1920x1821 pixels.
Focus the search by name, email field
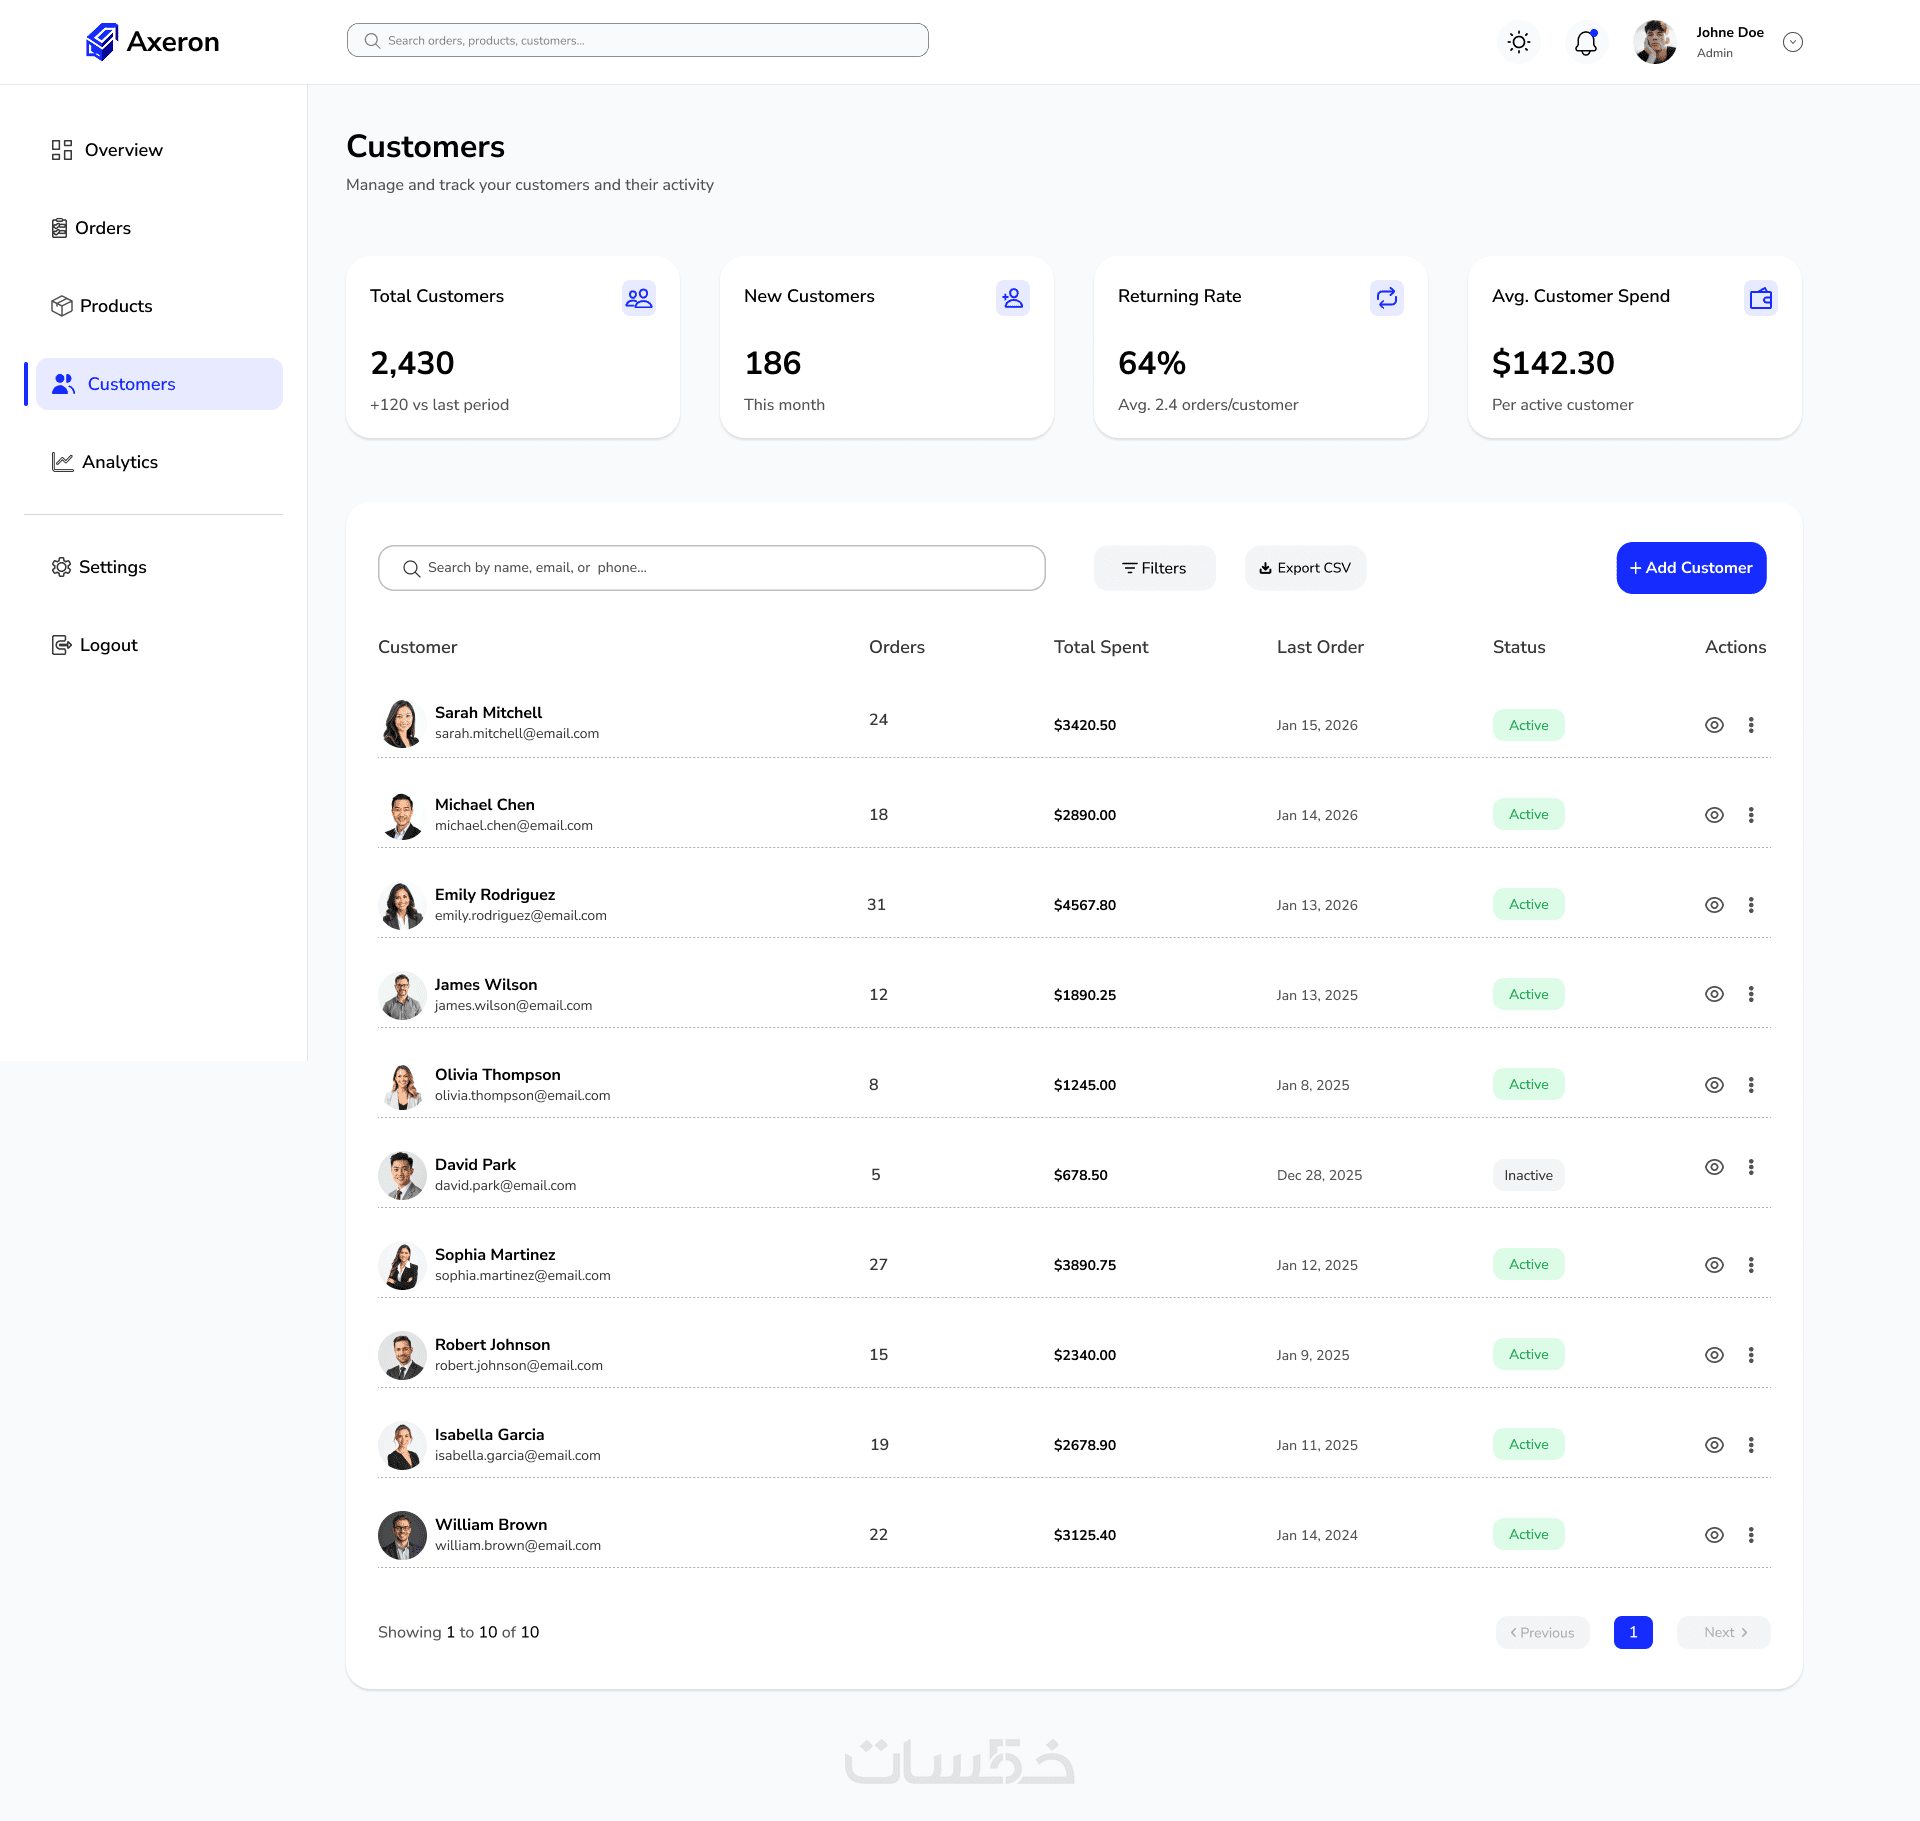712,568
